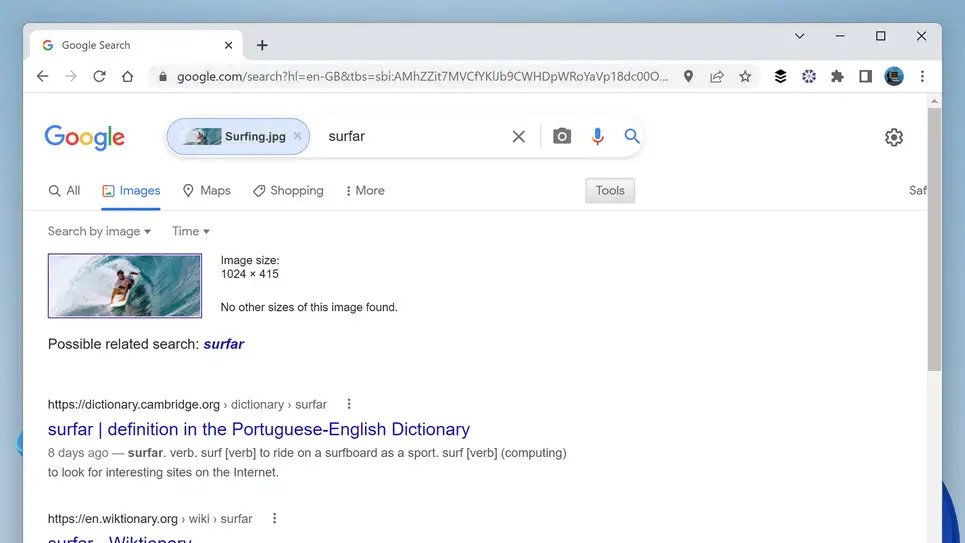
Task: Toggle the Tools button
Action: [610, 191]
